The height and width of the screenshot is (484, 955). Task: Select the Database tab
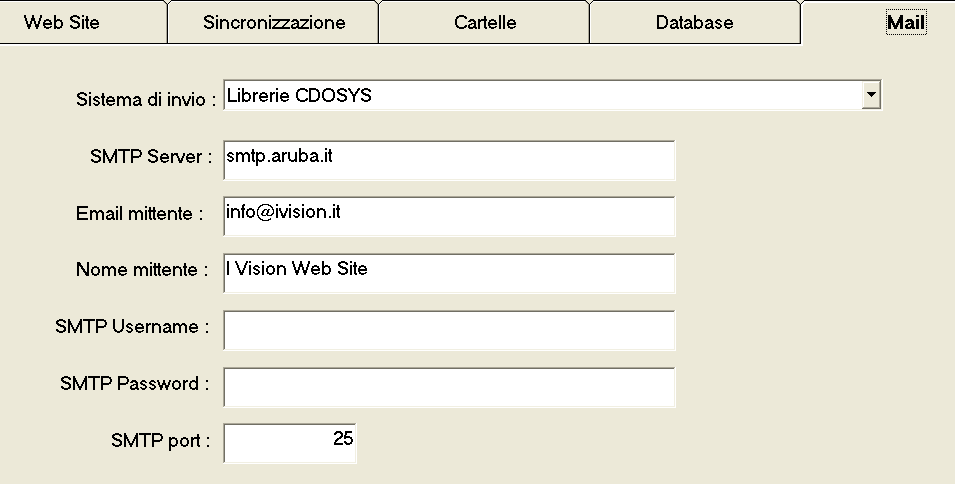coord(694,22)
